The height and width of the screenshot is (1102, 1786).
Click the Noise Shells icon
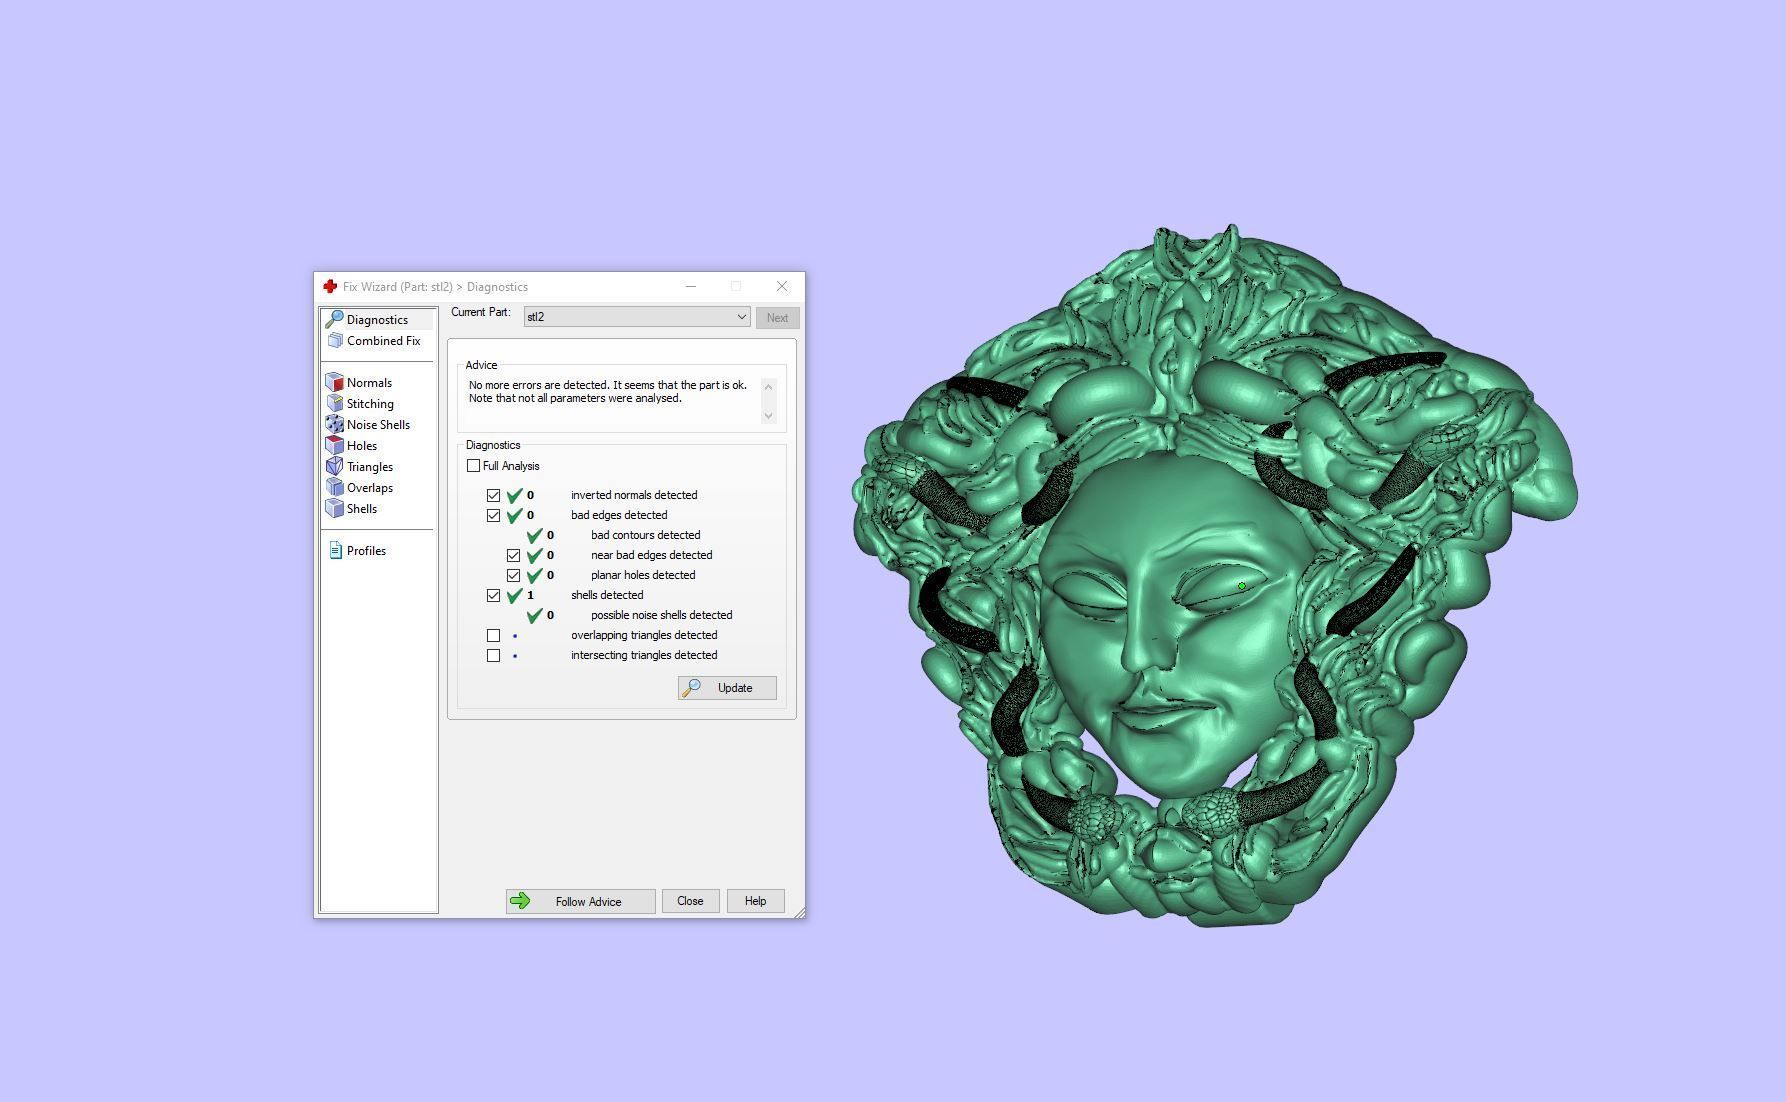coord(335,424)
